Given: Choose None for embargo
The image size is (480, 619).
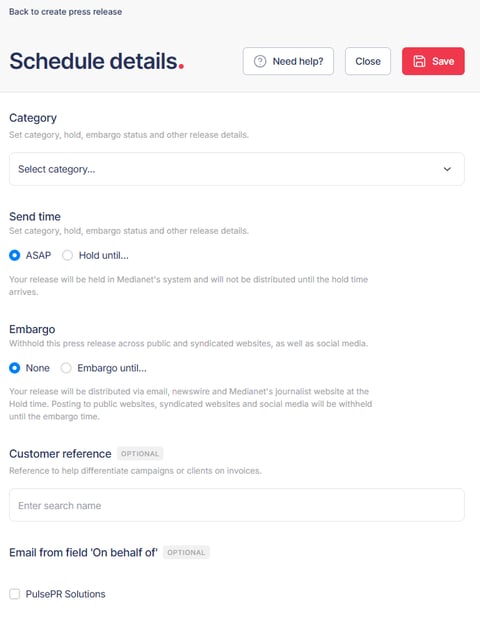Looking at the screenshot, I should pyautogui.click(x=15, y=368).
